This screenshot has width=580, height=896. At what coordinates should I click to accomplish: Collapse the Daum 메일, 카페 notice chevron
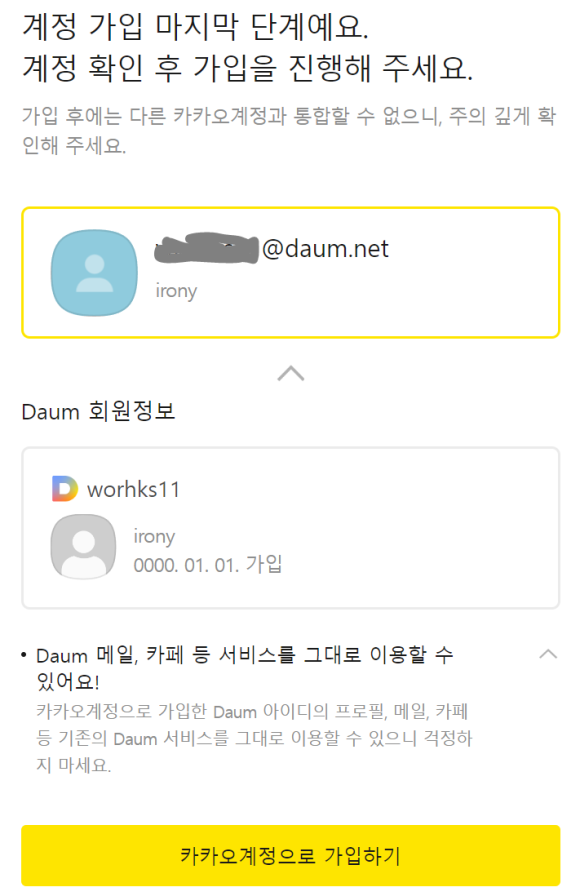[548, 654]
